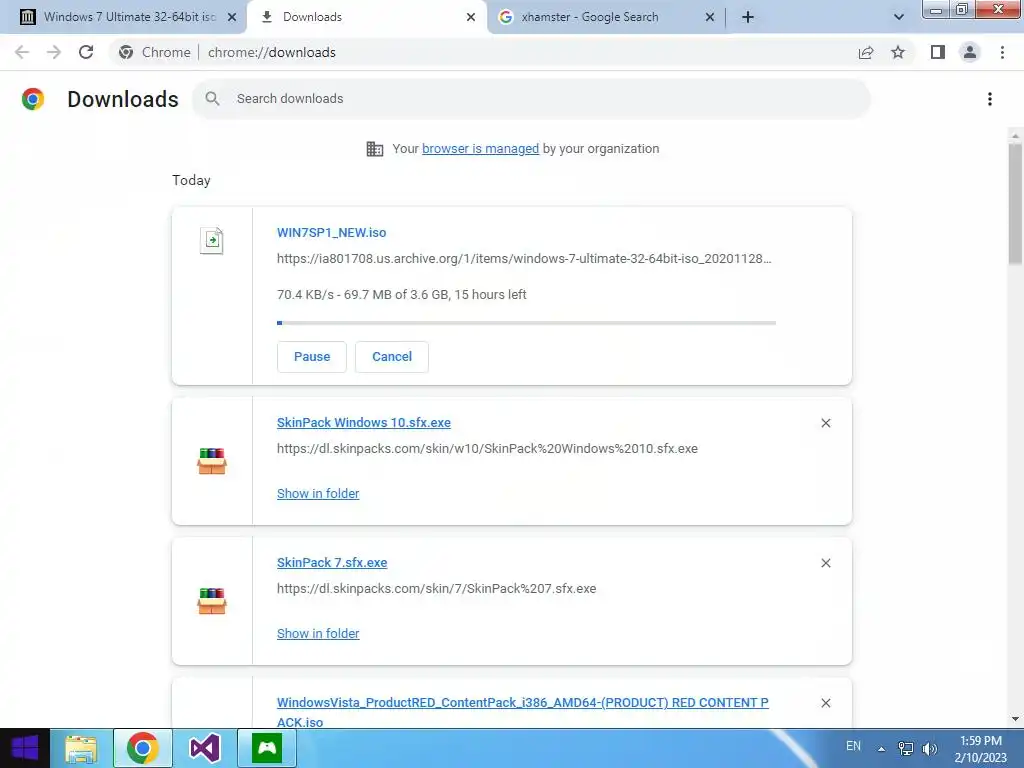Click the skinpacks.com w10 source URL

[x=487, y=449]
